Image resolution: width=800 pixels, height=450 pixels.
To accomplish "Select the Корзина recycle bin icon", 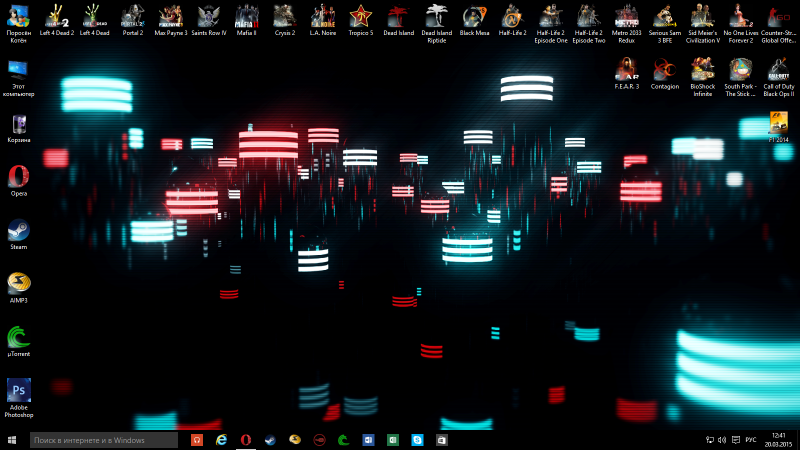I will tap(19, 128).
